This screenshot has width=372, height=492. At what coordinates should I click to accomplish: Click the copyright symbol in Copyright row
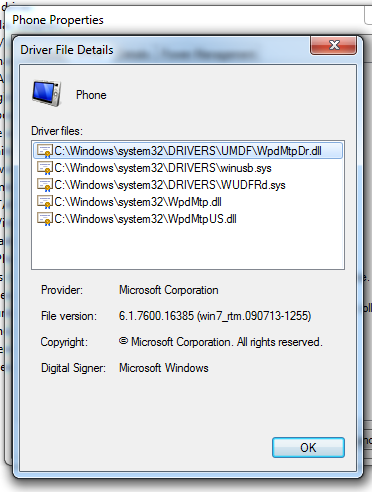[123, 341]
